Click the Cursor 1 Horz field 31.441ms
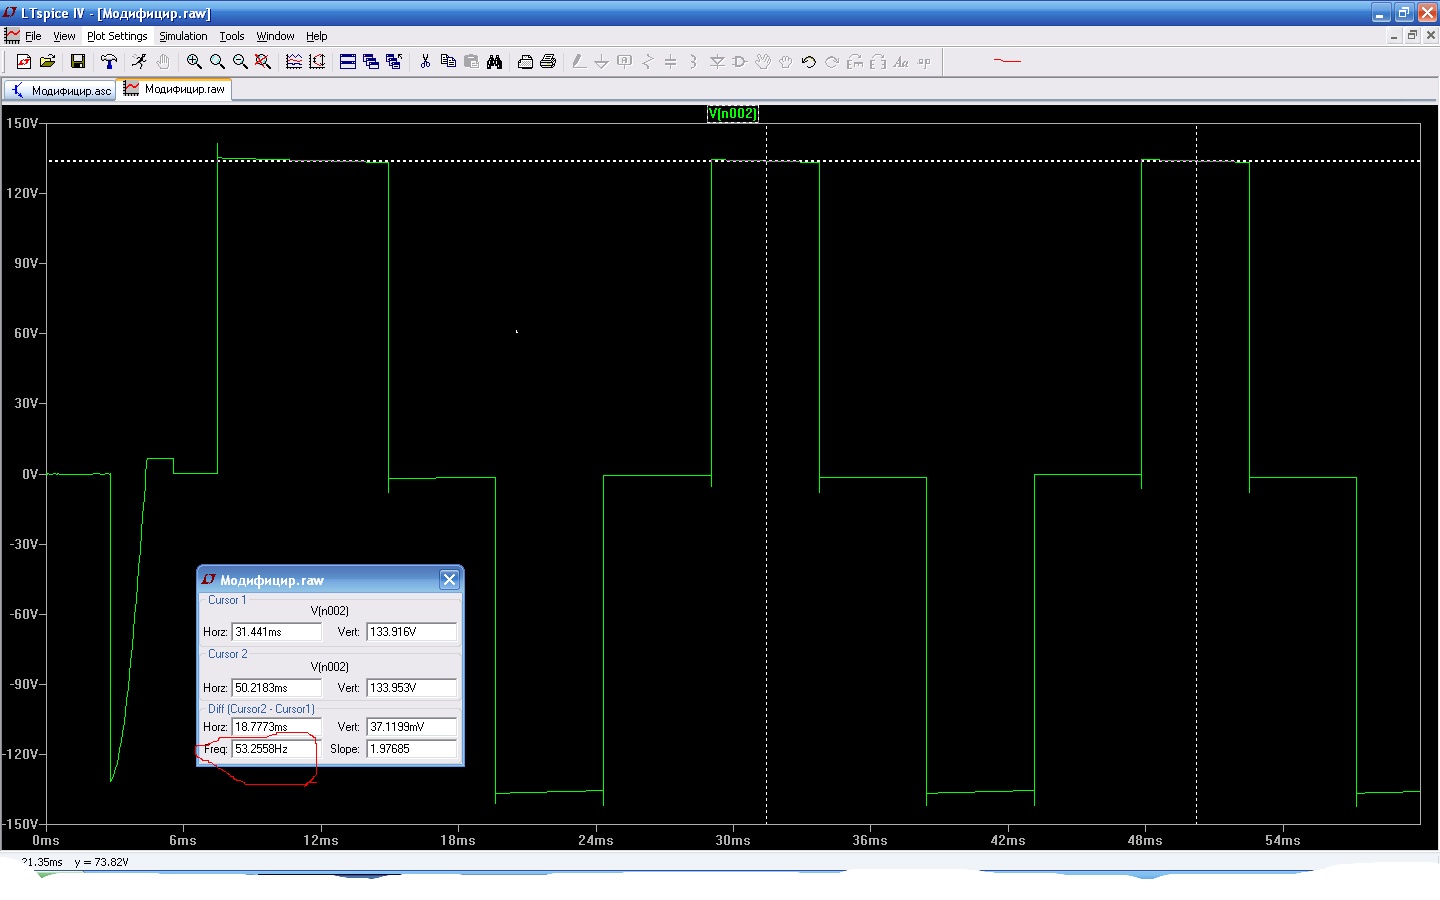 coord(276,632)
